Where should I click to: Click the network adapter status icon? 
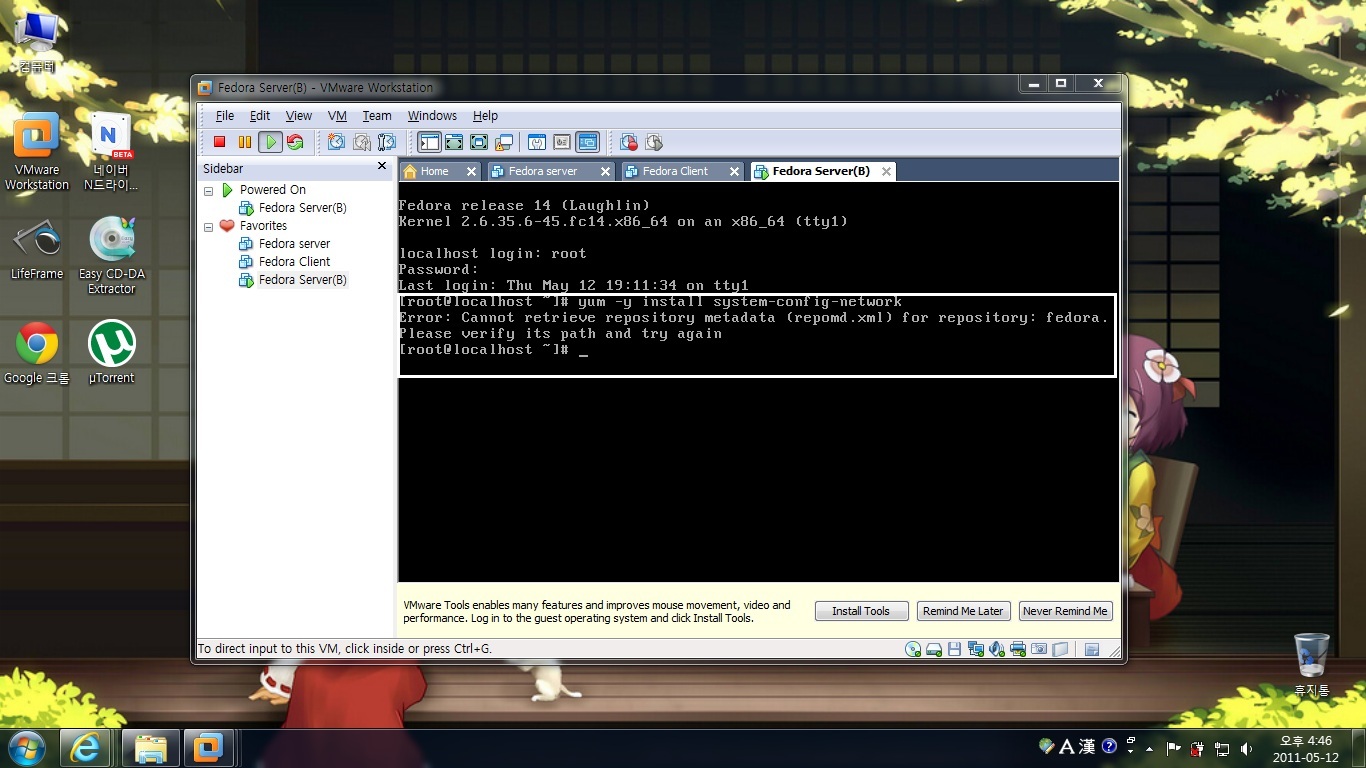coord(976,649)
